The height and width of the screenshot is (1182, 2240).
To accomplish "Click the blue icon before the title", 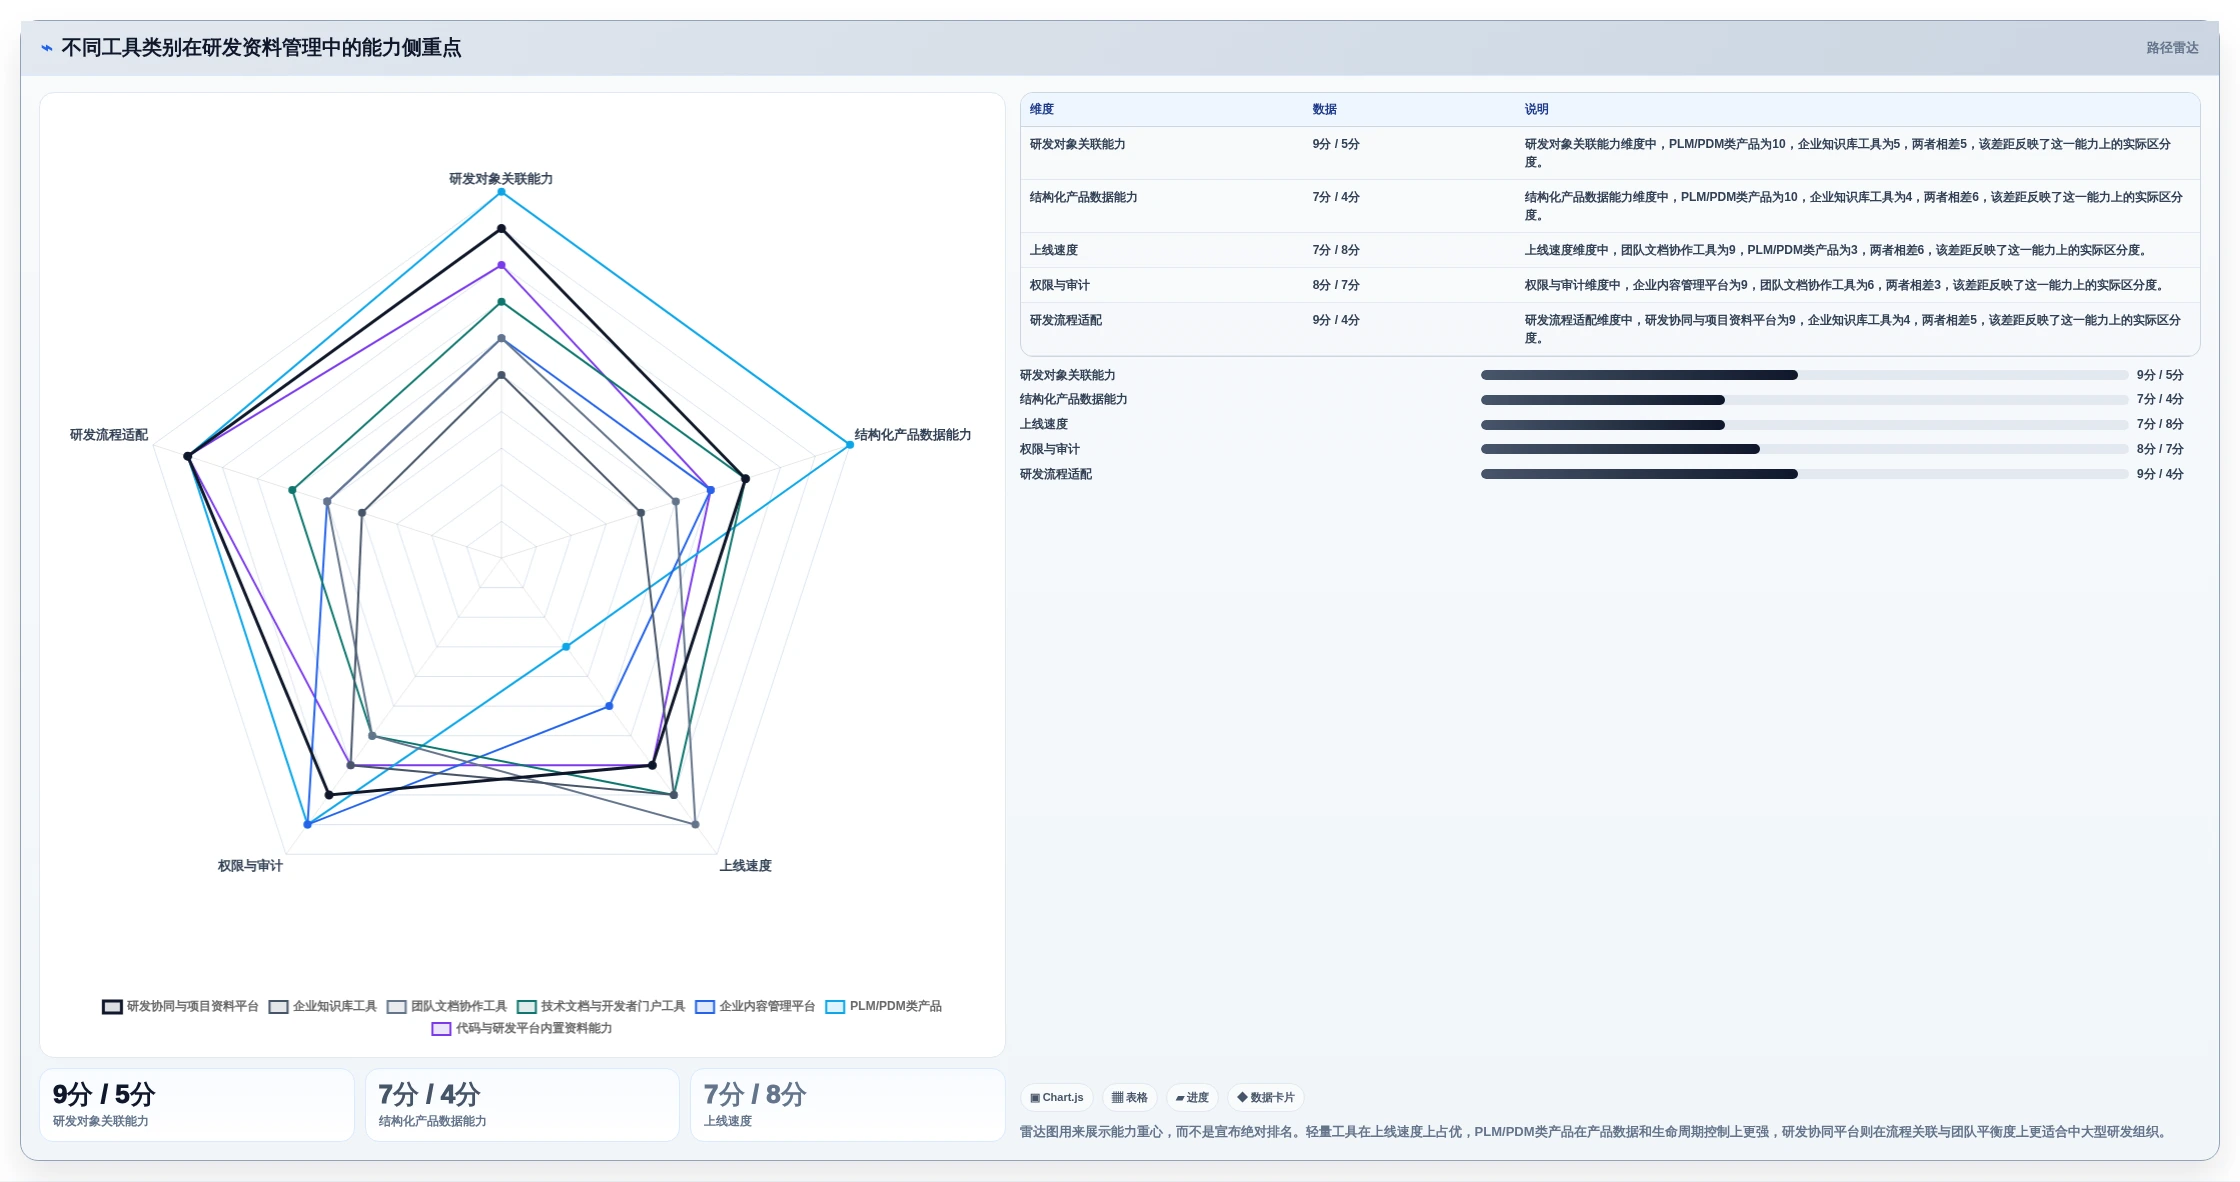I will click(47, 47).
